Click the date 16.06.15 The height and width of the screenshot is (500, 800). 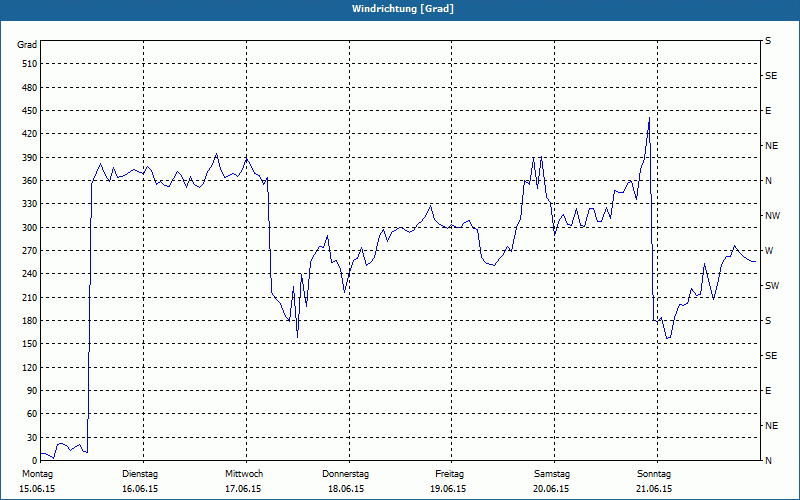click(x=140, y=489)
